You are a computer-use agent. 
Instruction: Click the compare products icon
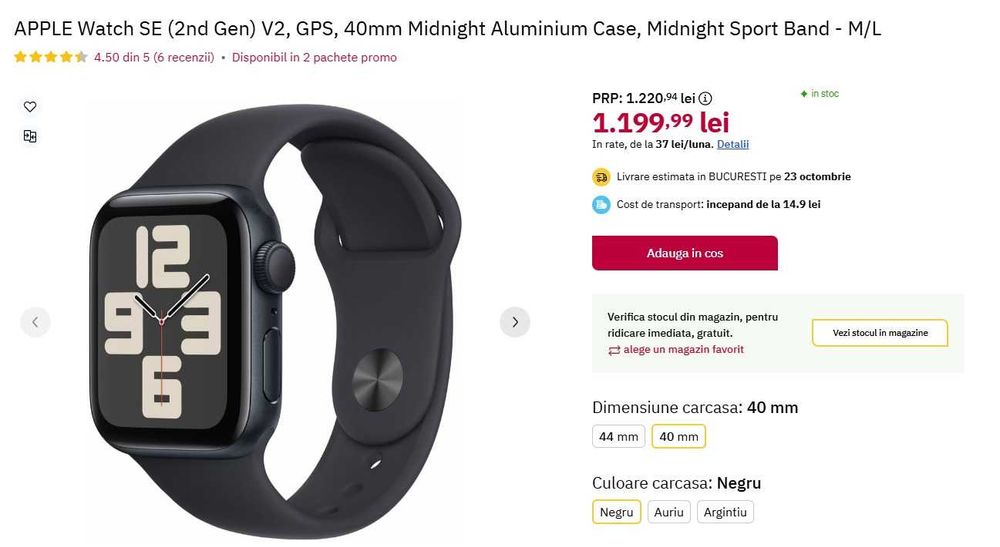point(30,136)
